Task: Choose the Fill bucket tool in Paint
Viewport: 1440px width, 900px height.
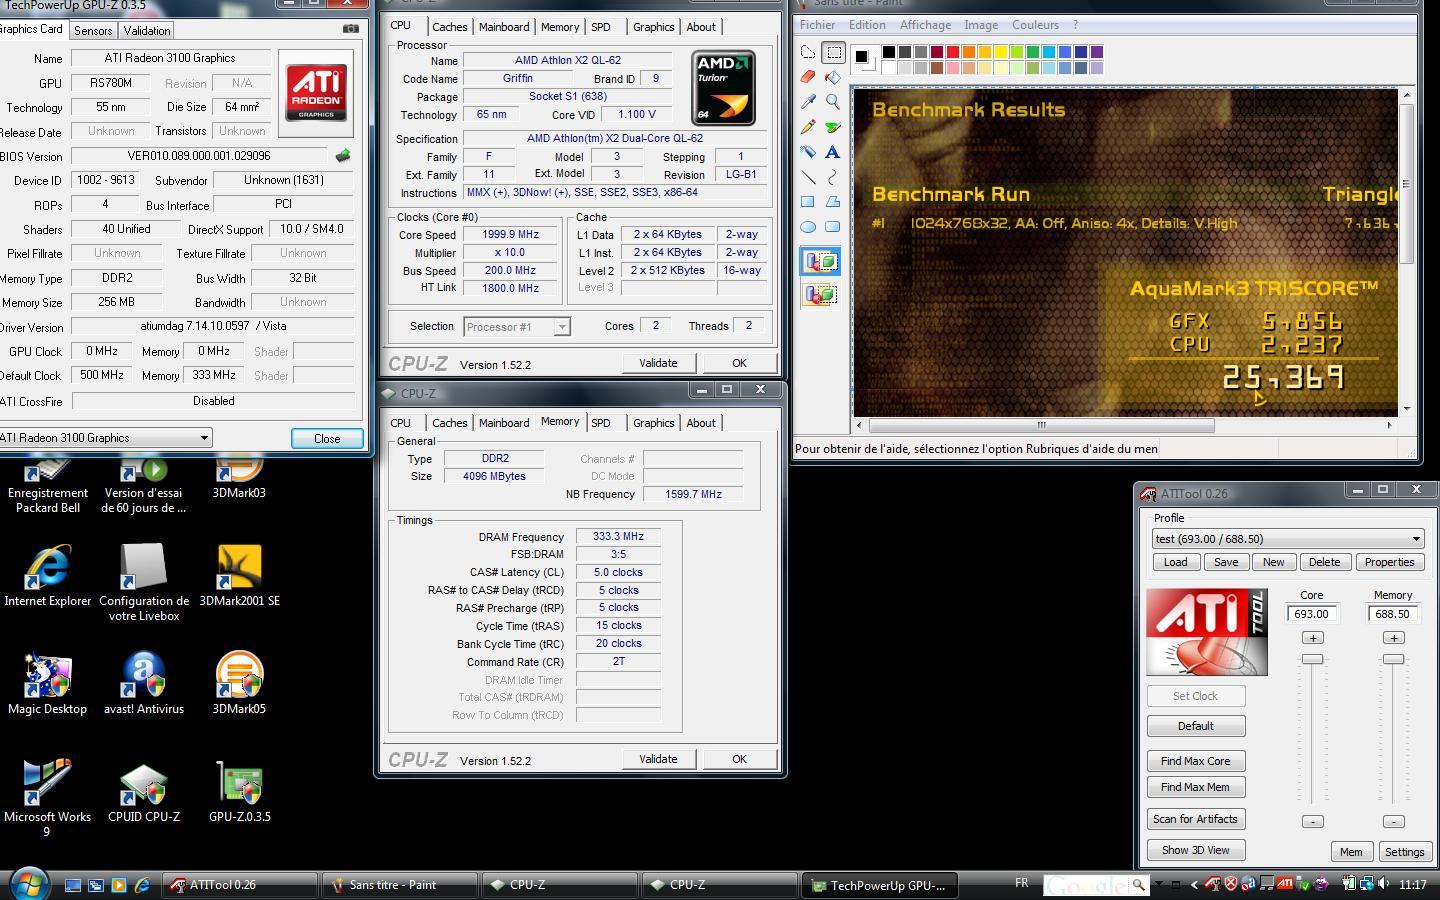Action: [x=833, y=77]
